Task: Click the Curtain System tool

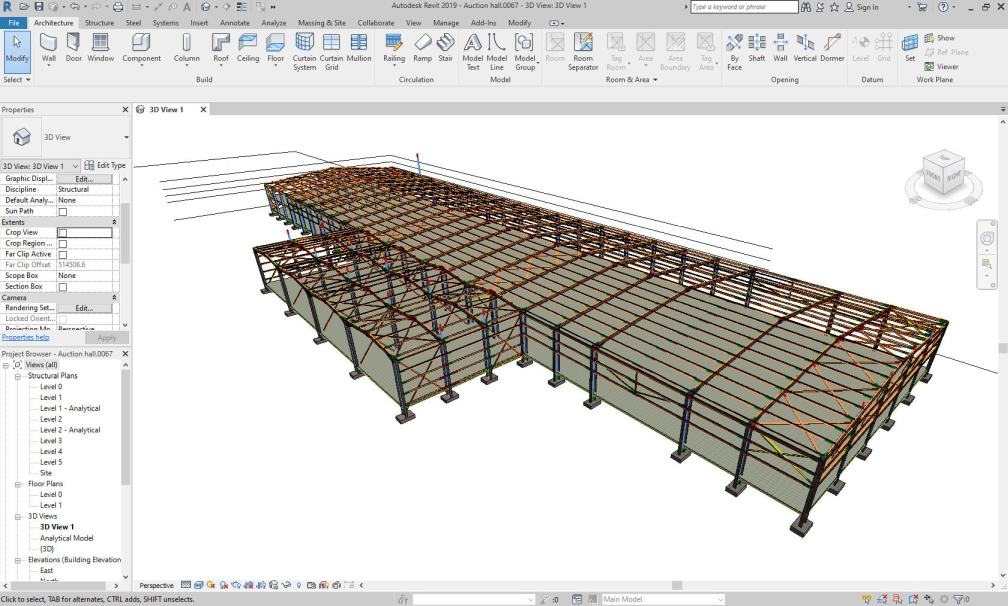Action: tap(304, 51)
